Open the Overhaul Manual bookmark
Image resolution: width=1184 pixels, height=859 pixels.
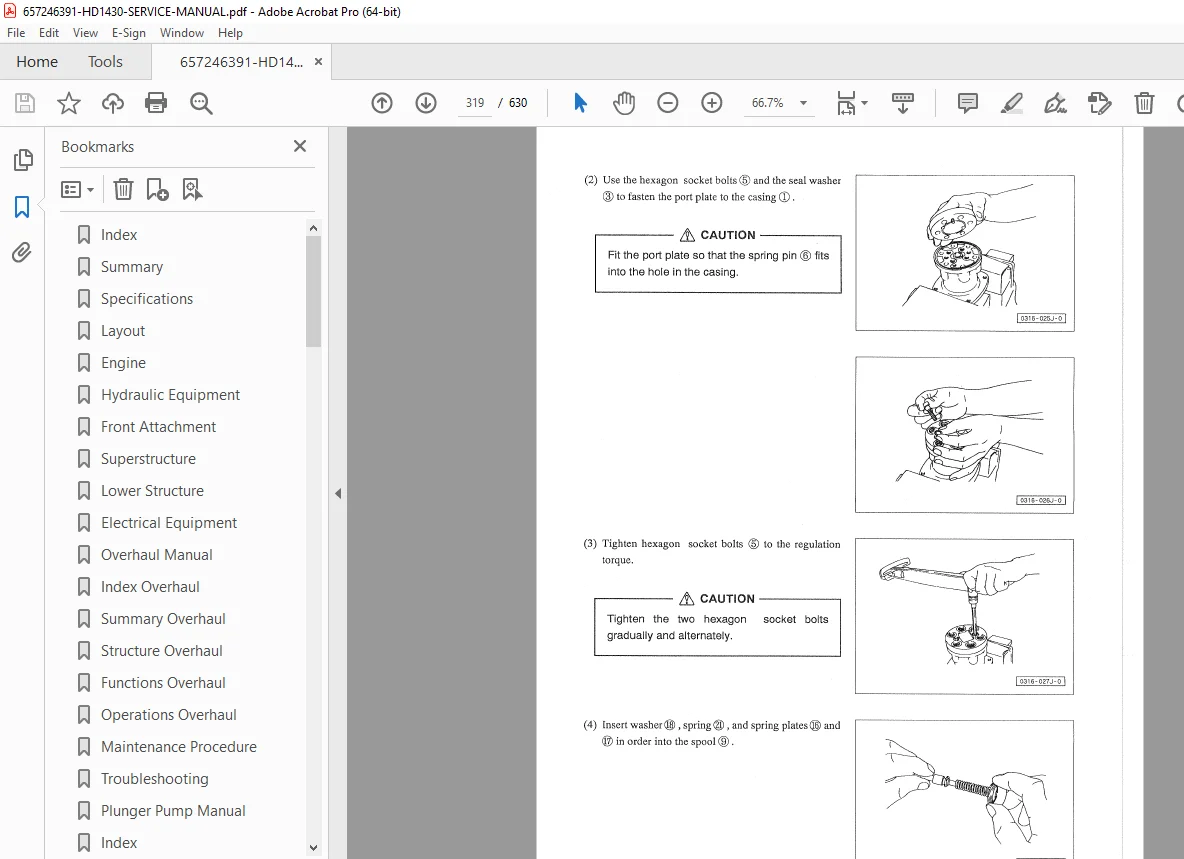(x=156, y=555)
